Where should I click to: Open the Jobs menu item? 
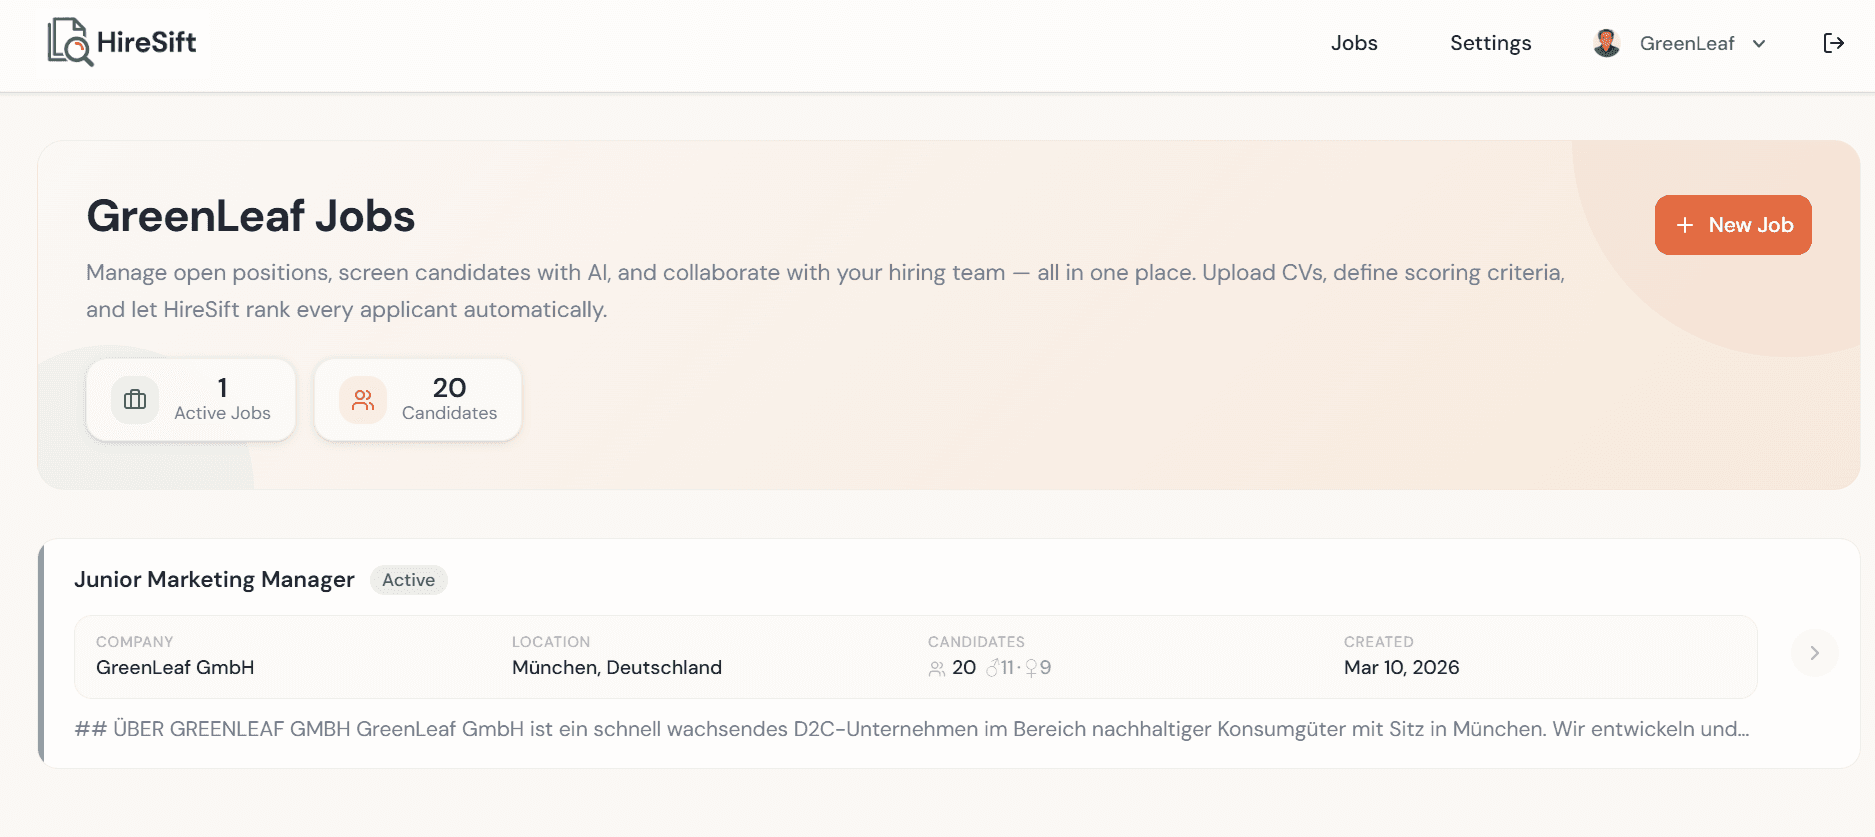(x=1354, y=43)
